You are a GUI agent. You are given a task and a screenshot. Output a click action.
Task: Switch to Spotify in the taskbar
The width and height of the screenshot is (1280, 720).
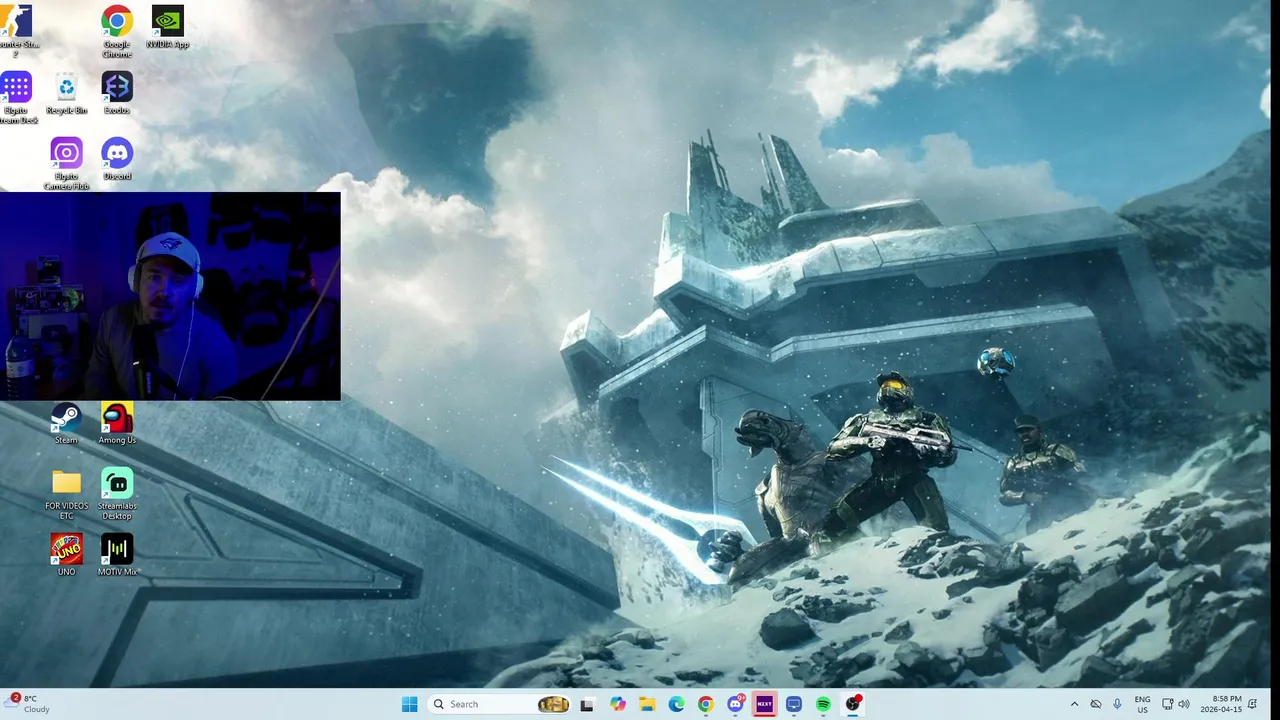click(823, 704)
